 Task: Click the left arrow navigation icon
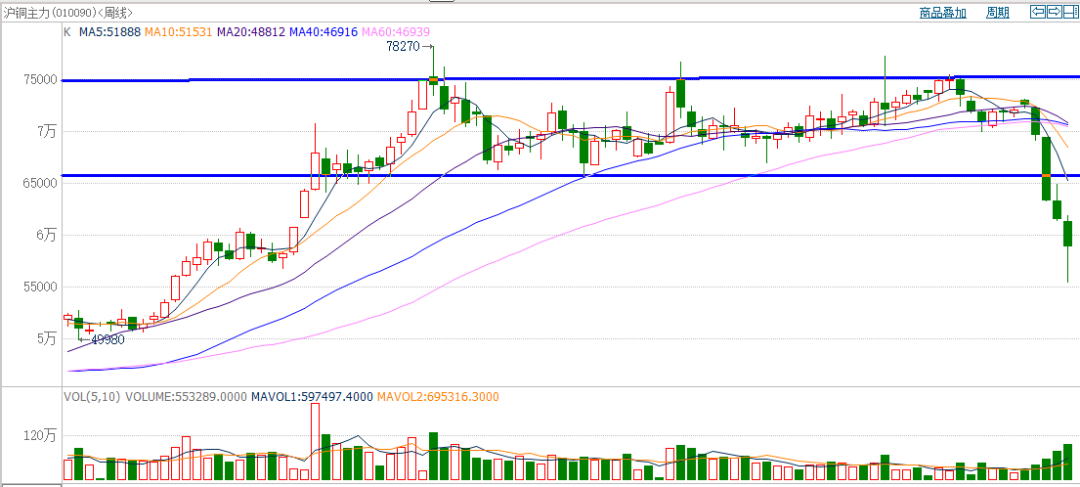click(x=1037, y=12)
